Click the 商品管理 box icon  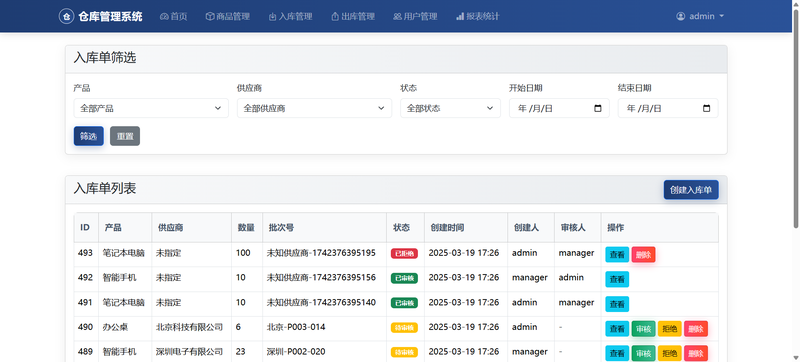(210, 17)
